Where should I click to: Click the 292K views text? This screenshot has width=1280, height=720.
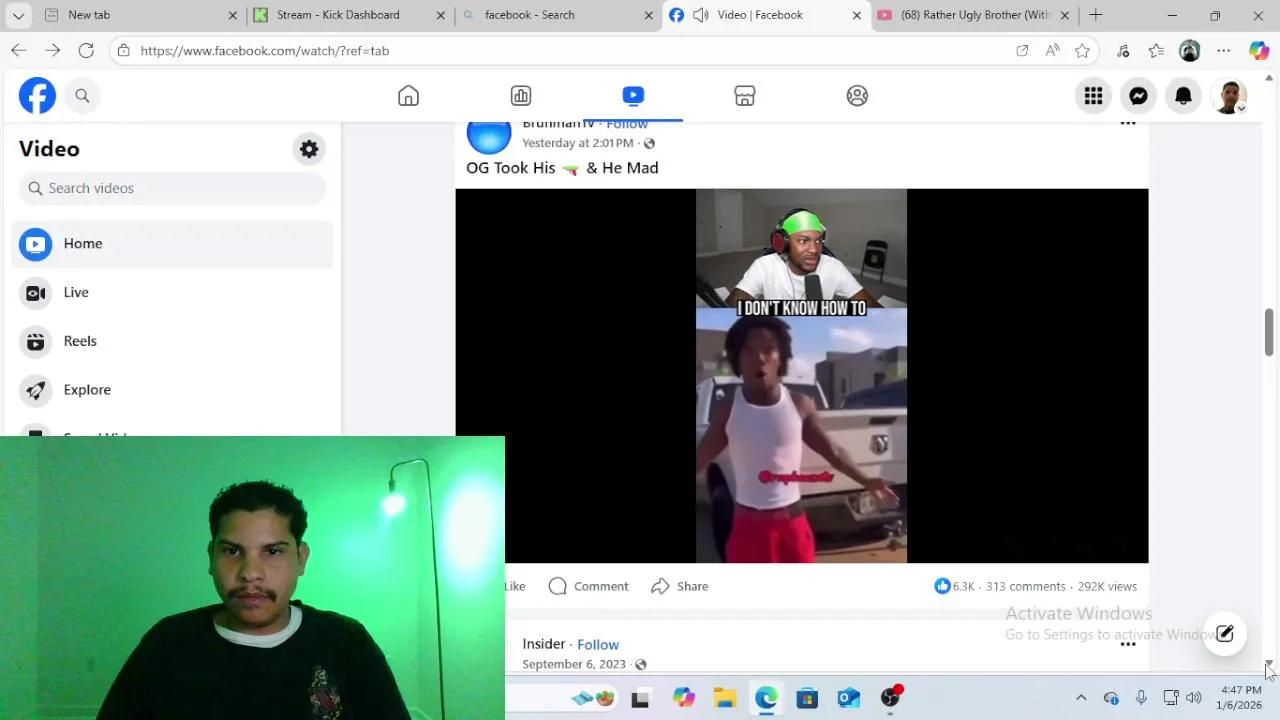pos(1107,586)
